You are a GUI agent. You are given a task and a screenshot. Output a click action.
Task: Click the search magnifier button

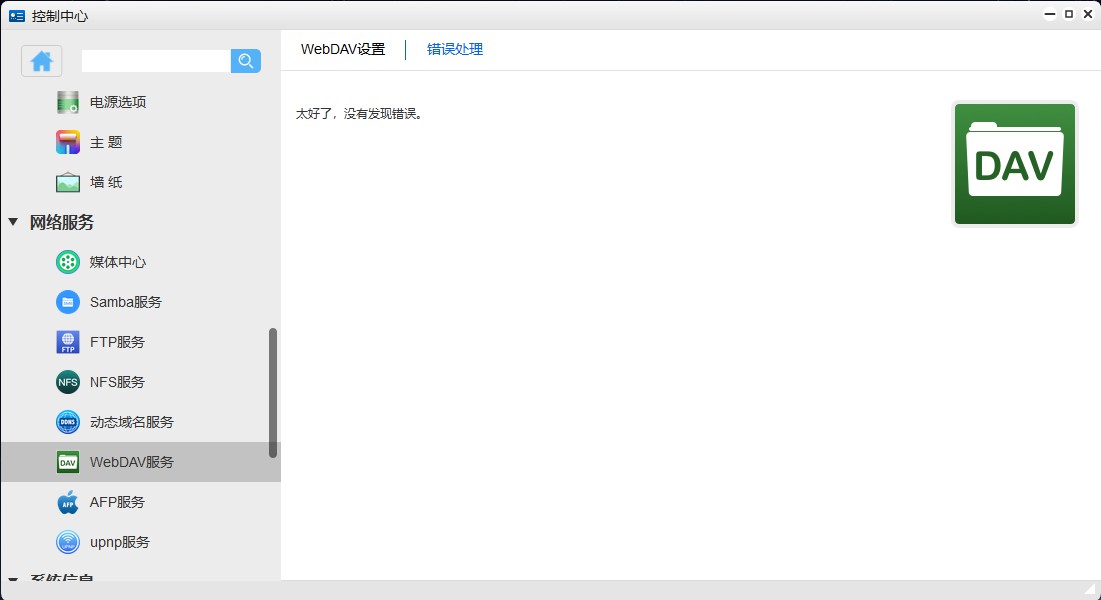pos(246,61)
